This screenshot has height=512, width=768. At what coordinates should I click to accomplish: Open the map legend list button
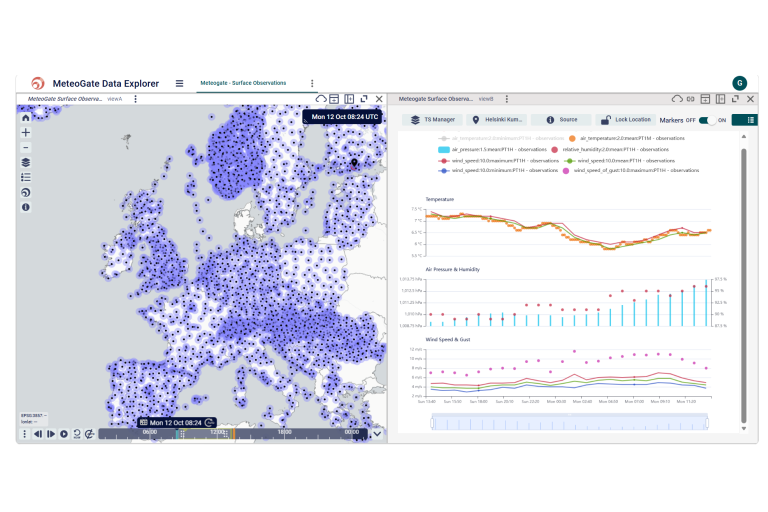pyautogui.click(x=26, y=177)
